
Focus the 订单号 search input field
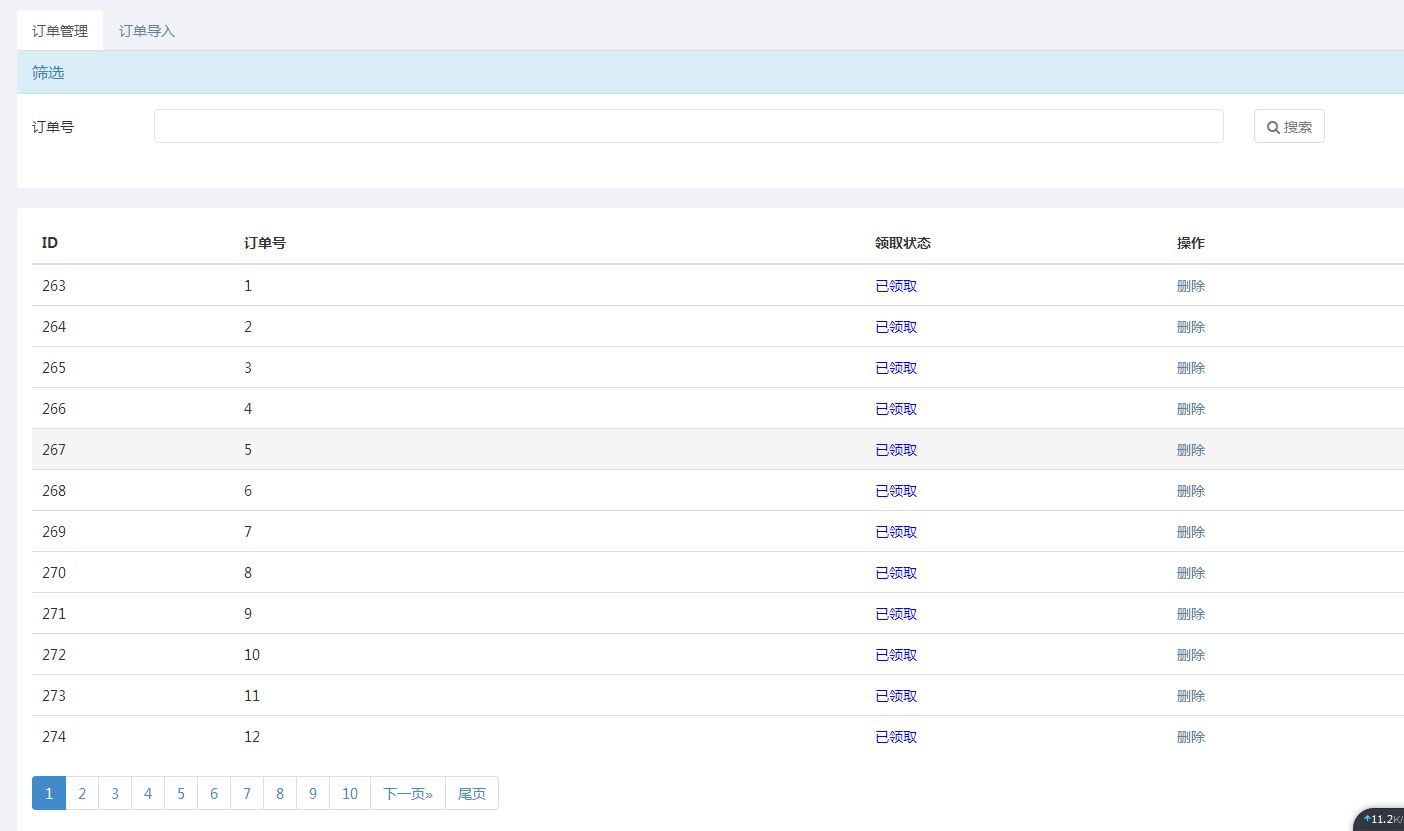coord(688,126)
